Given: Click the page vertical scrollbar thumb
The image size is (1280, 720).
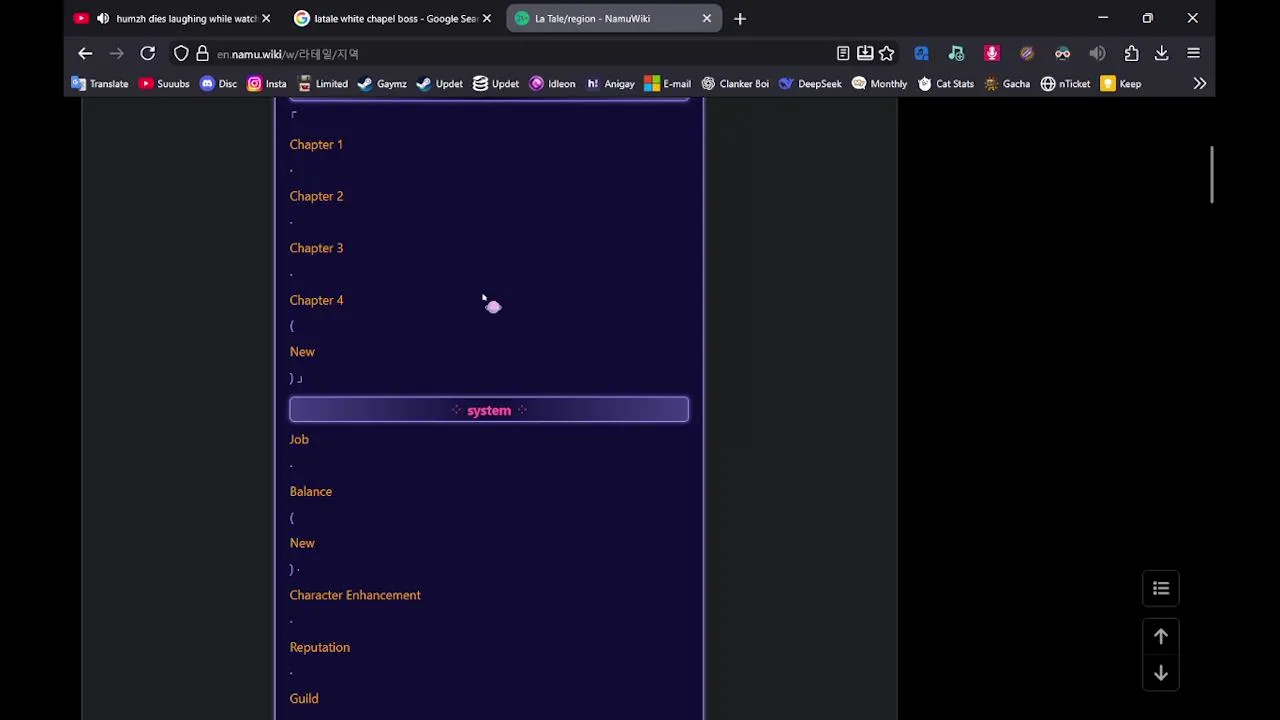Looking at the screenshot, I should coord(1211,175).
